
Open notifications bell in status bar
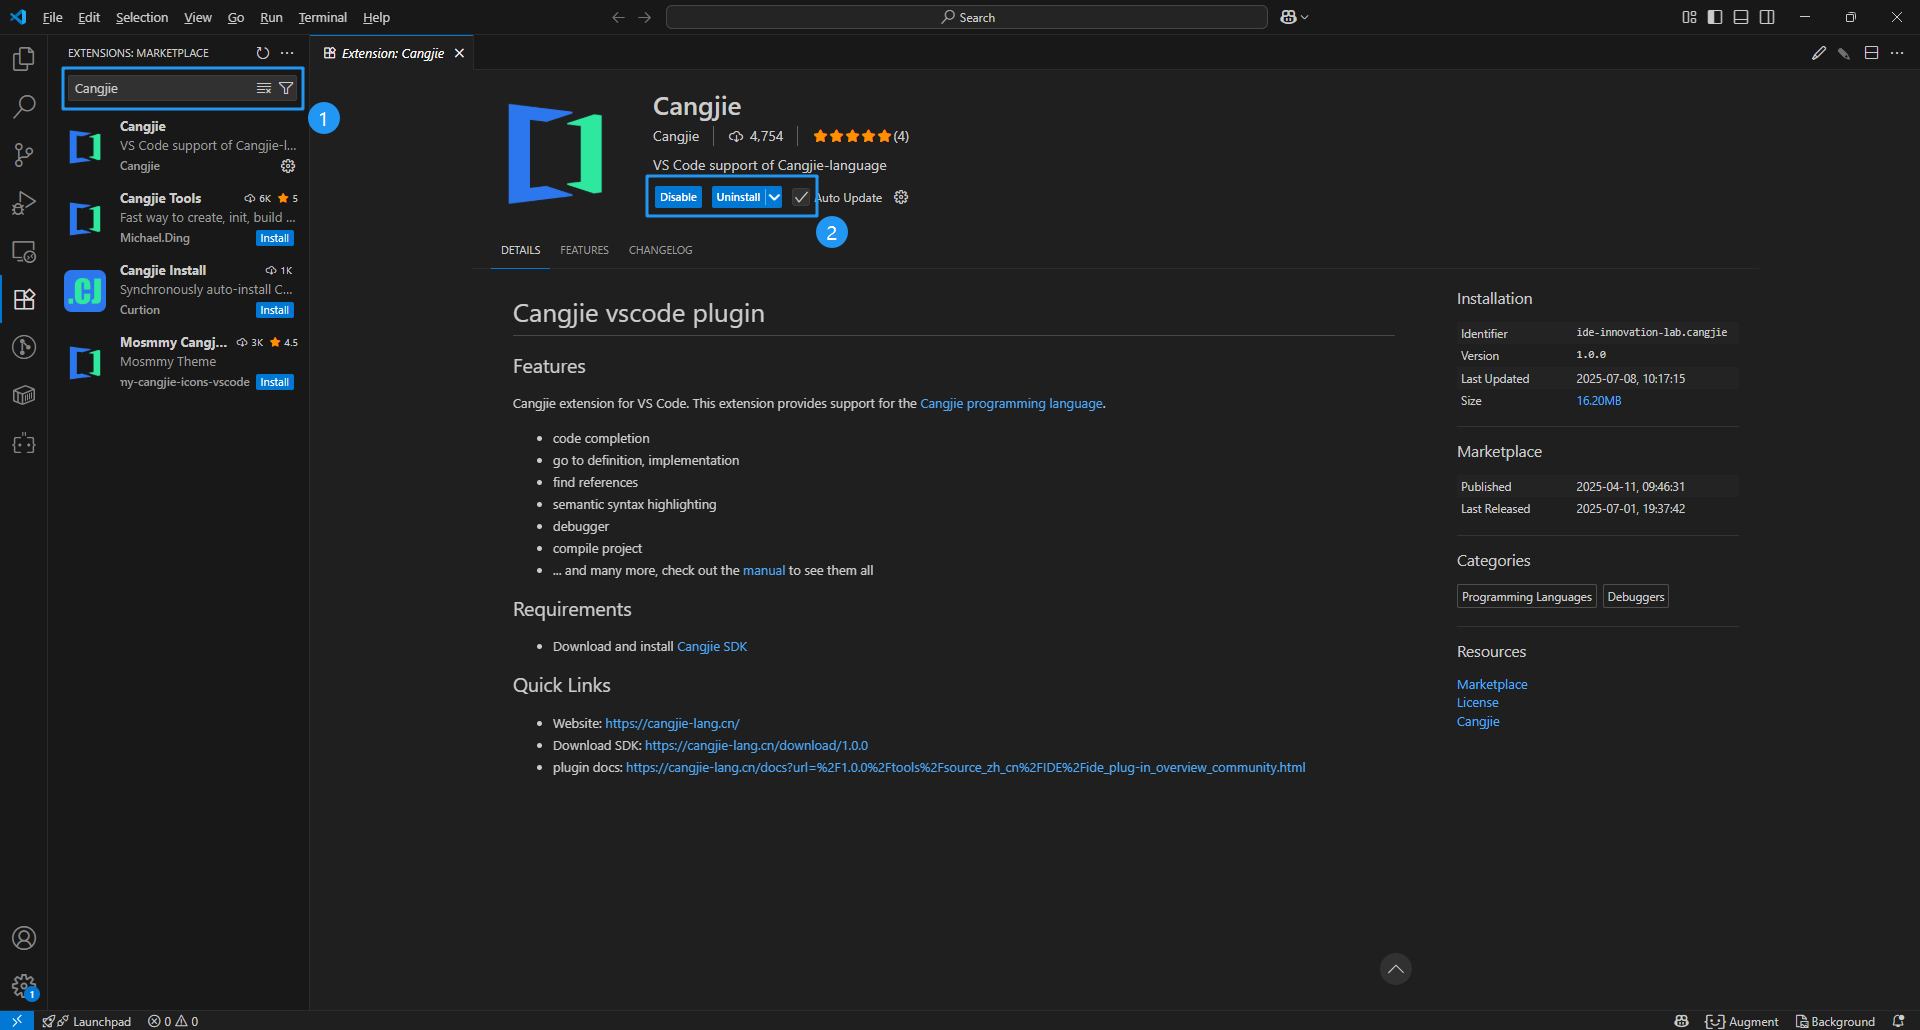(x=1898, y=1021)
